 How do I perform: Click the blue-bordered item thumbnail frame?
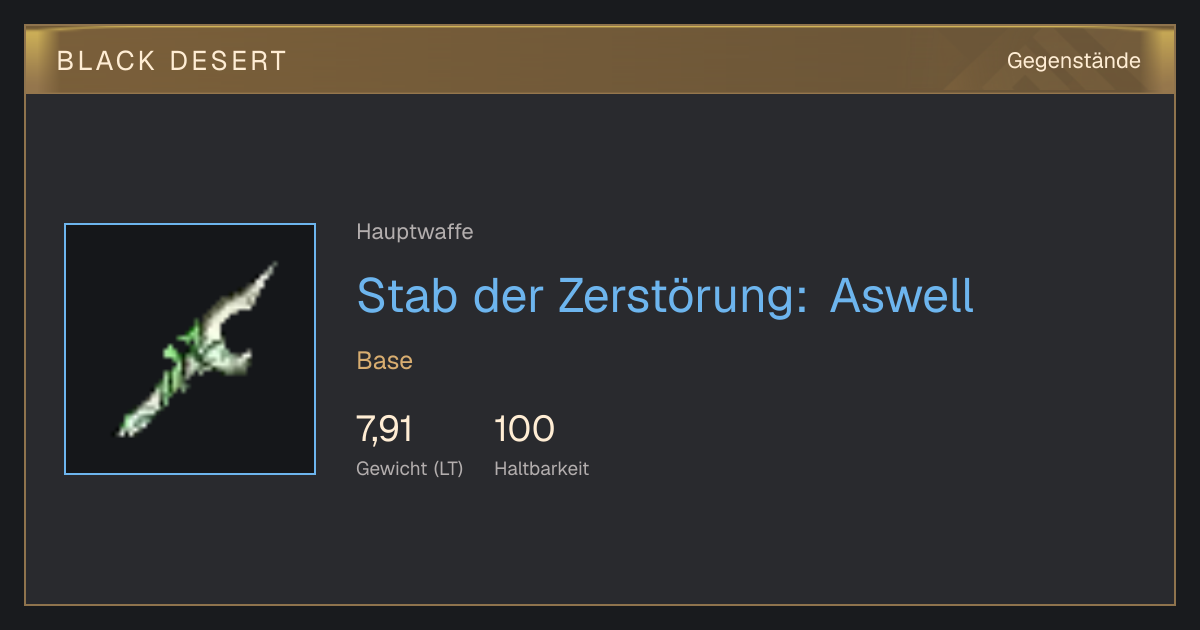click(x=190, y=349)
